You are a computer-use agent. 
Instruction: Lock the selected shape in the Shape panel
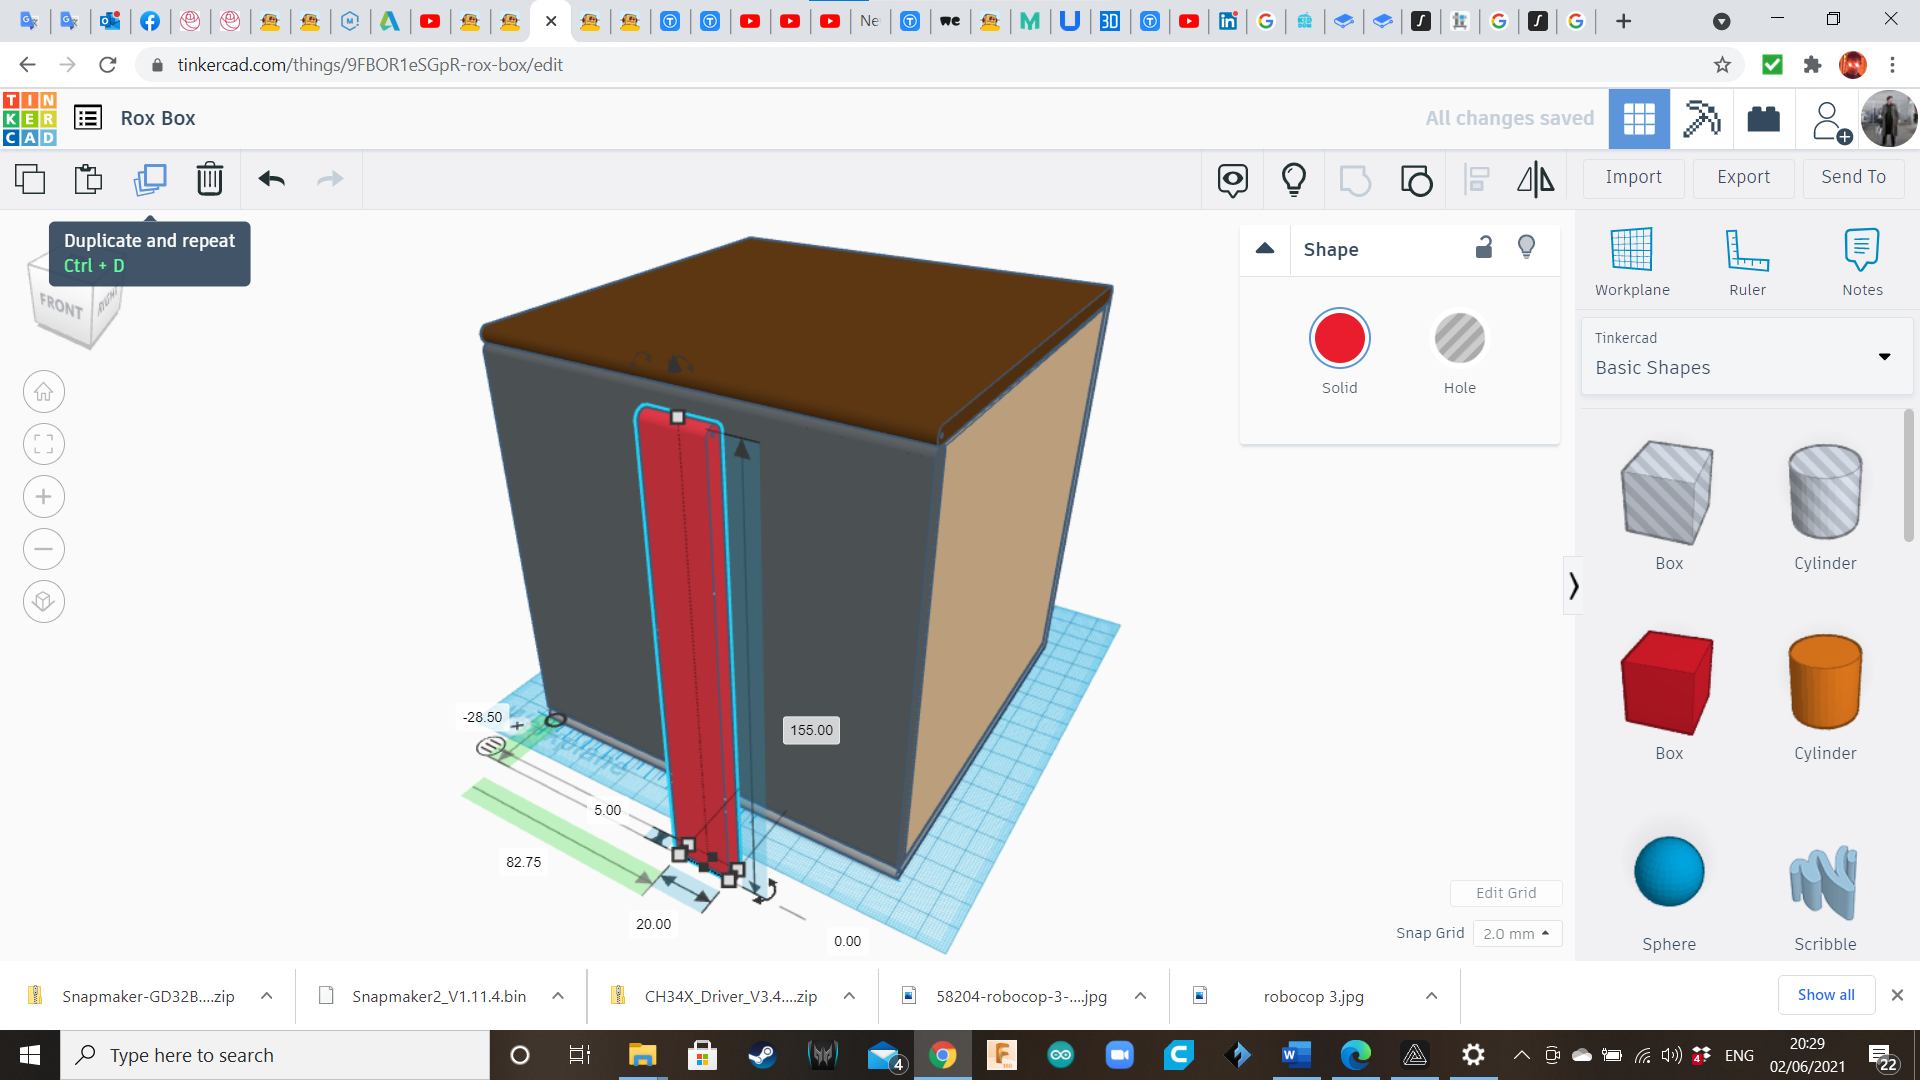(x=1484, y=247)
